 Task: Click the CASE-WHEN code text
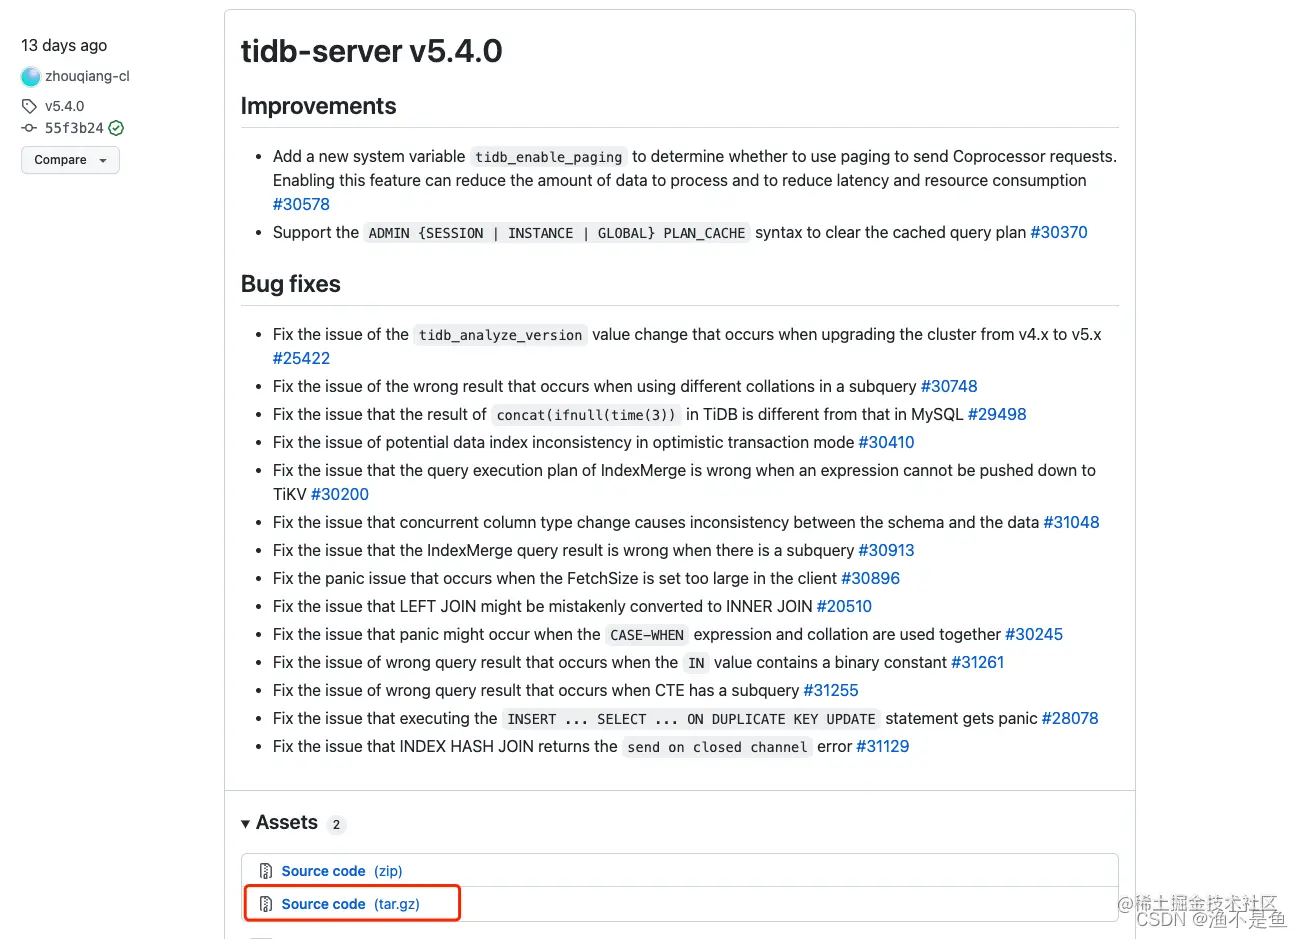[x=647, y=635]
